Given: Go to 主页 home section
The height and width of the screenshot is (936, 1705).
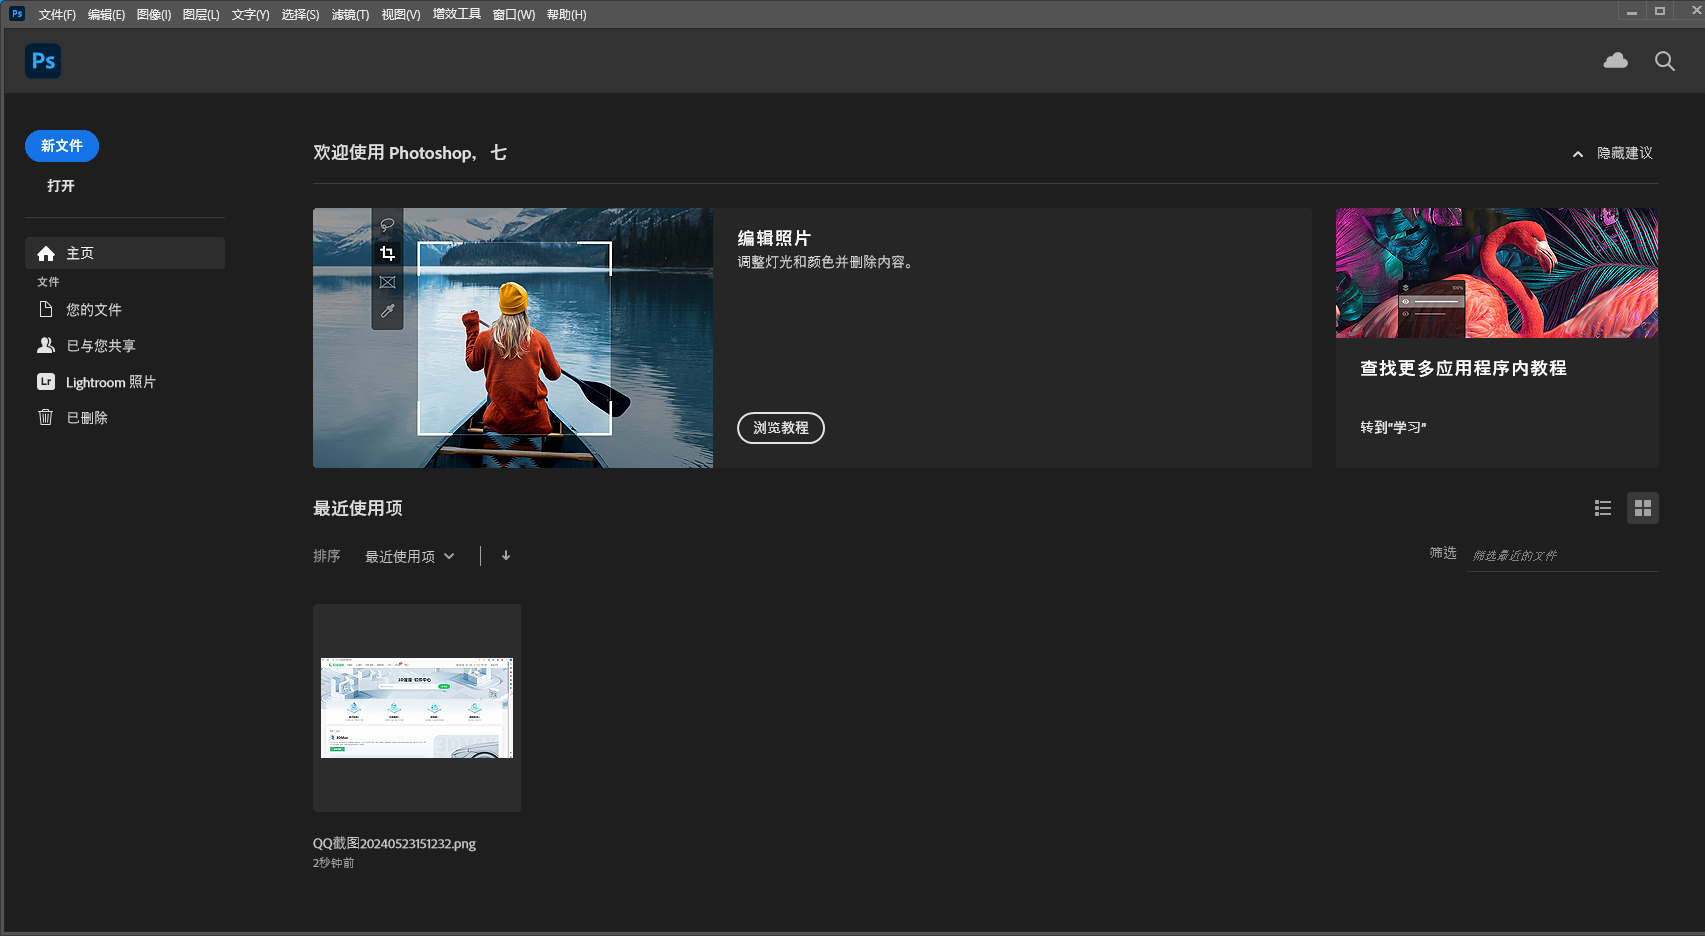Looking at the screenshot, I should [x=80, y=253].
